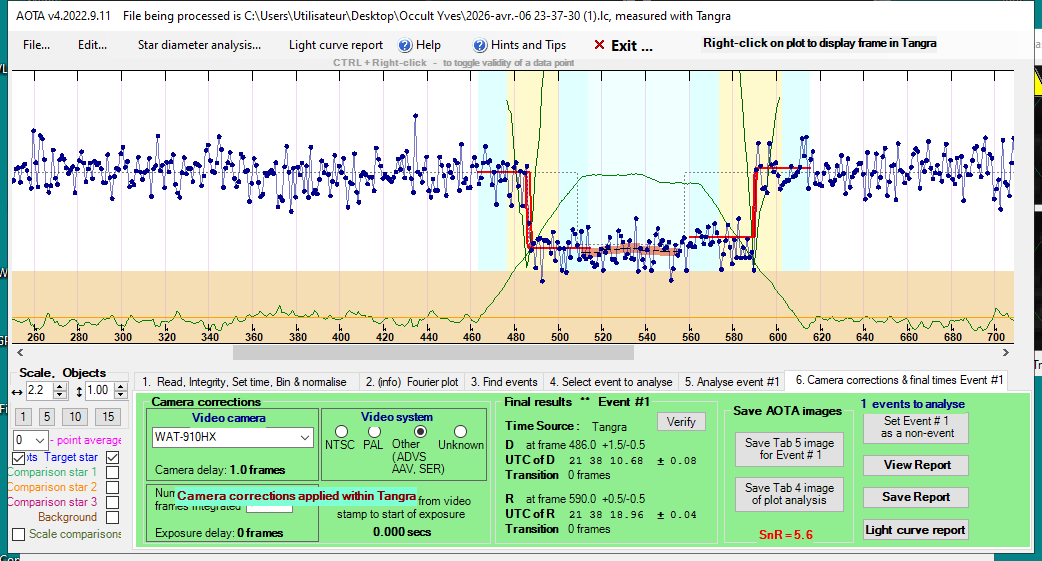The image size is (1042, 561).
Task: Open Hints and Tips icon
Action: pos(481,45)
